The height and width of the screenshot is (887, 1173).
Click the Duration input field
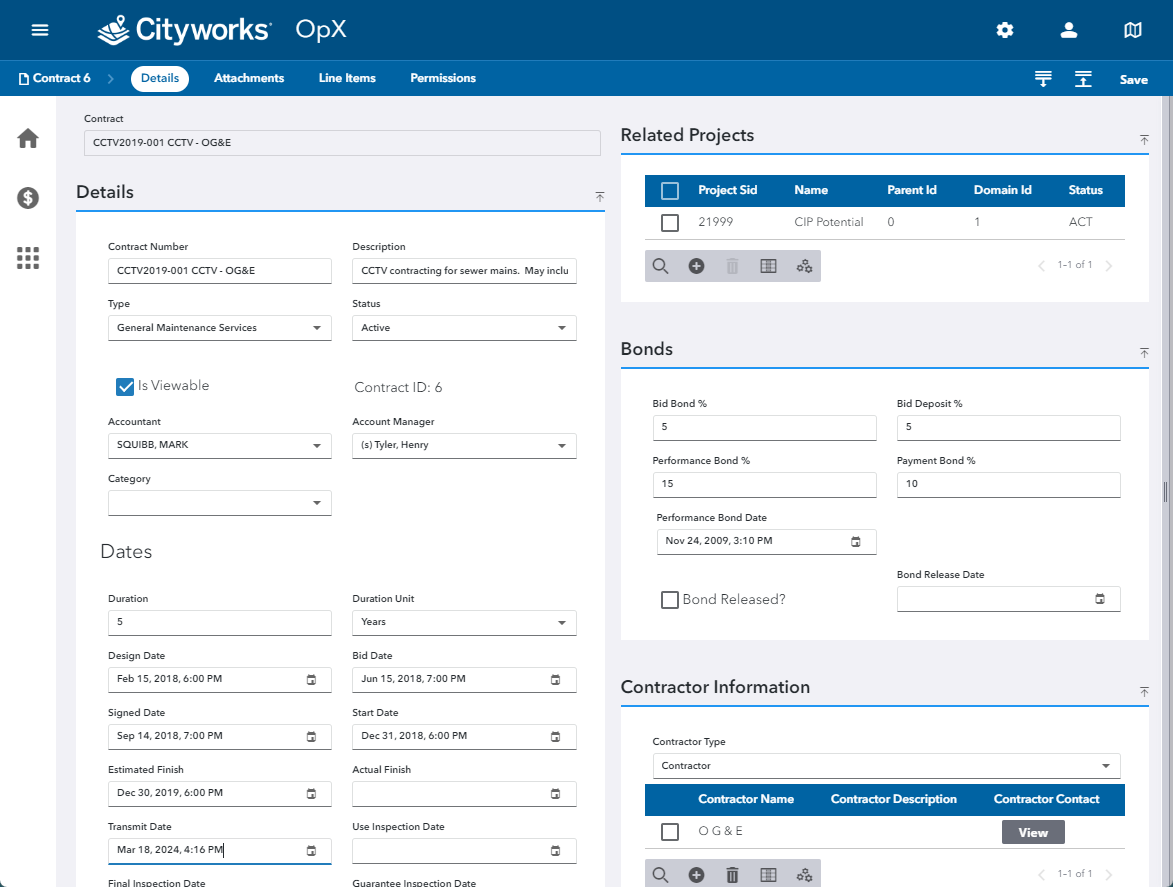(219, 622)
